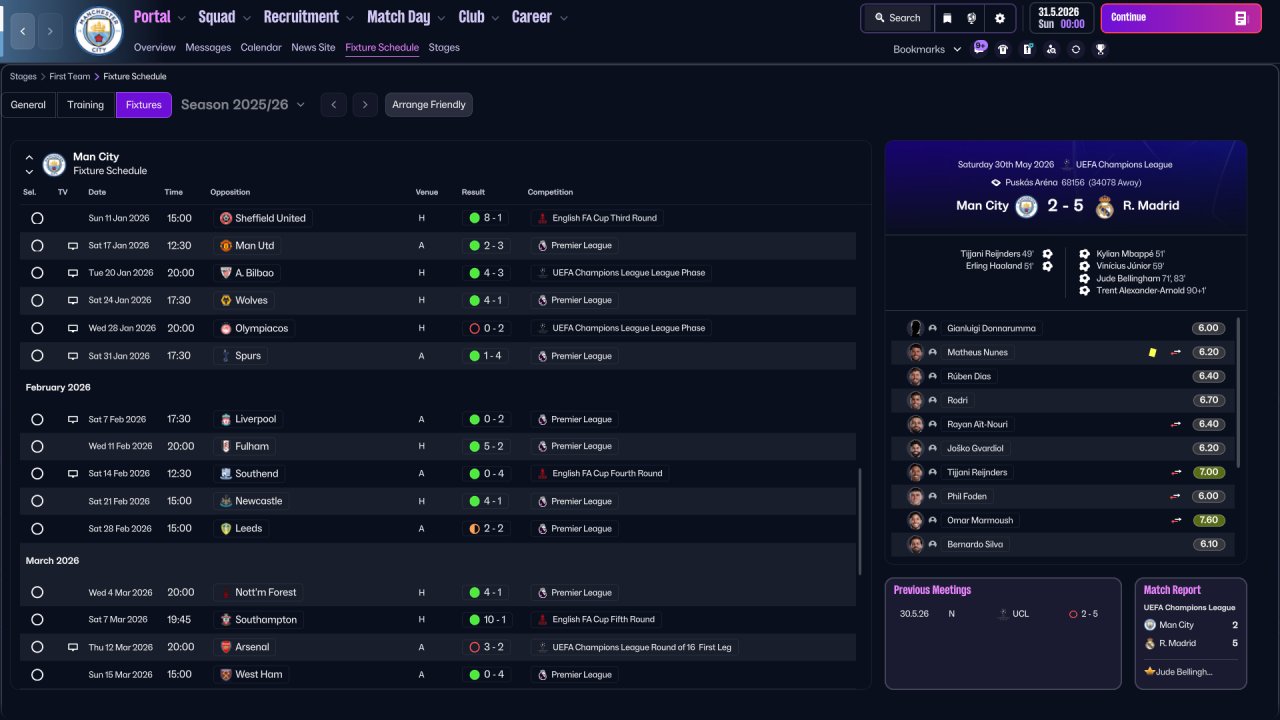Click the 31.5.2026 date and time display
The image size is (1280, 720).
click(1062, 18)
